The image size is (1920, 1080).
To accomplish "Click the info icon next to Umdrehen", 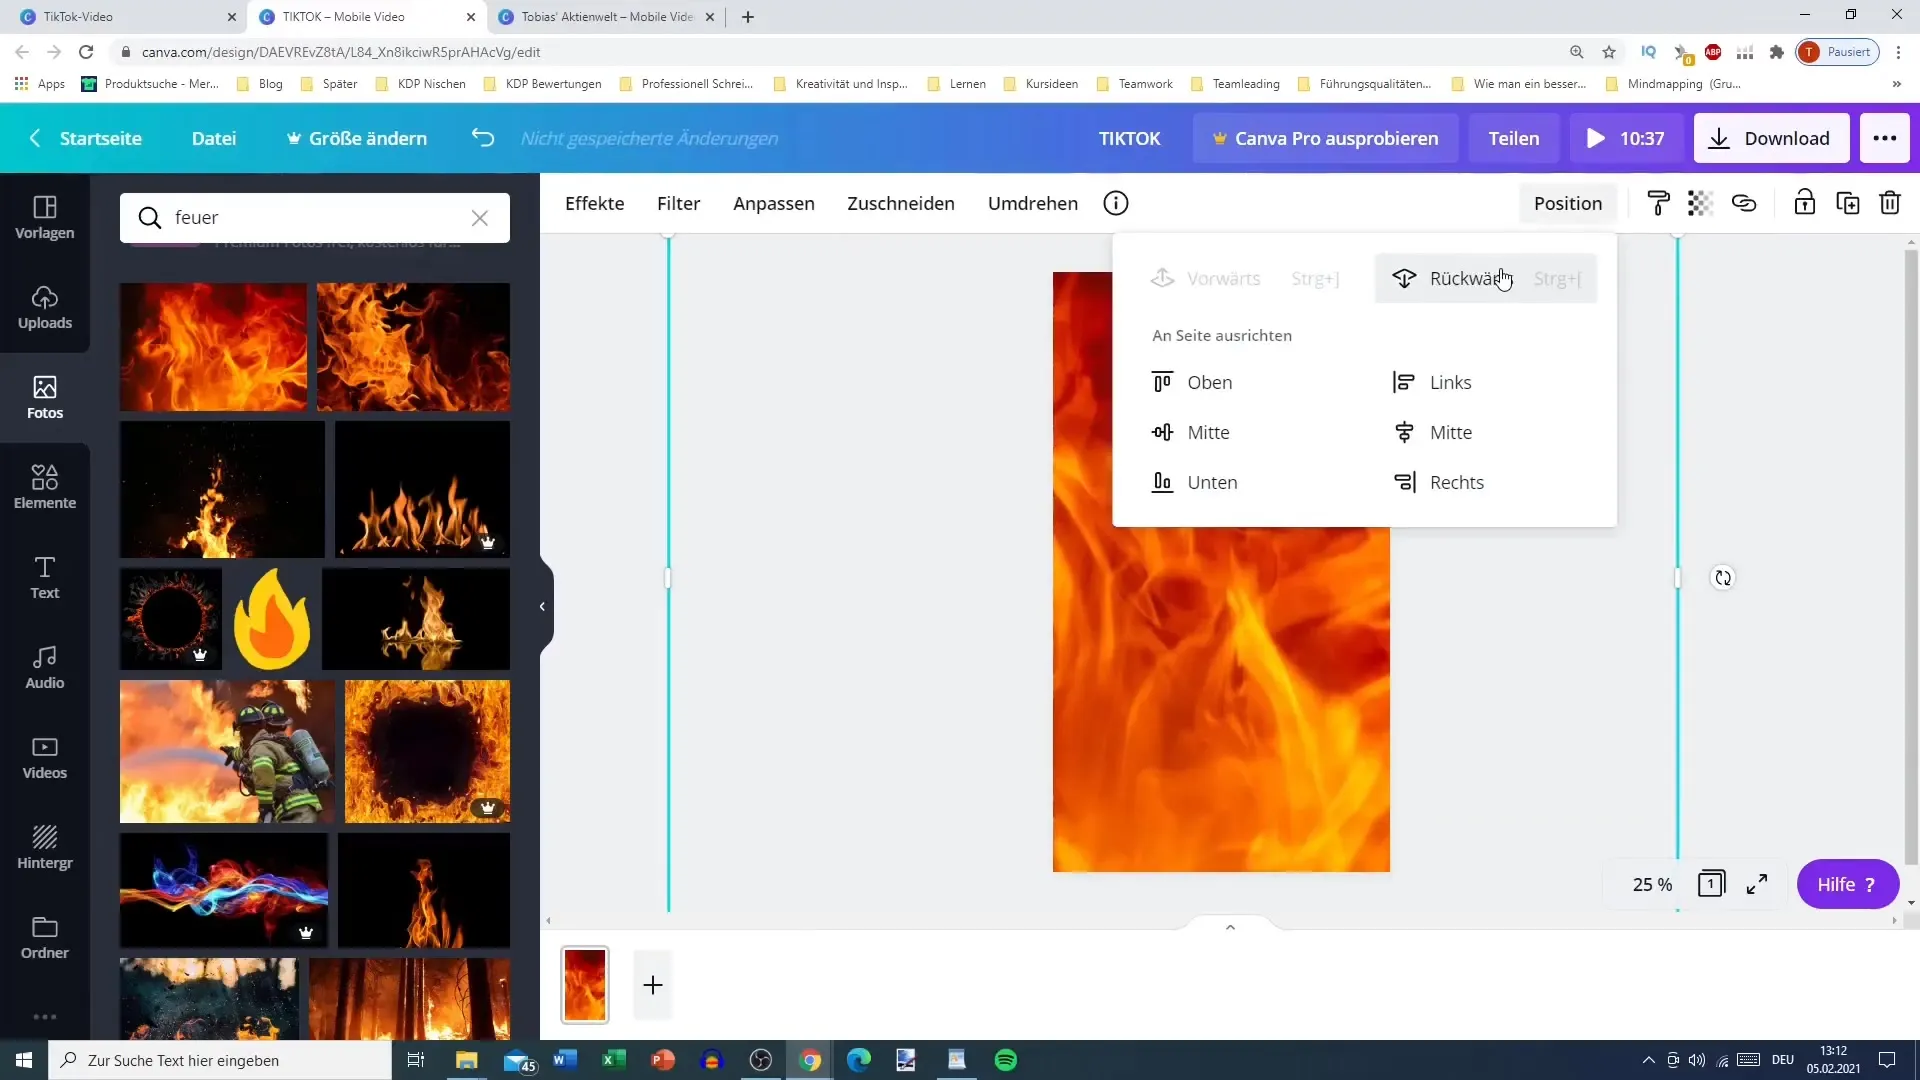I will coord(1116,203).
